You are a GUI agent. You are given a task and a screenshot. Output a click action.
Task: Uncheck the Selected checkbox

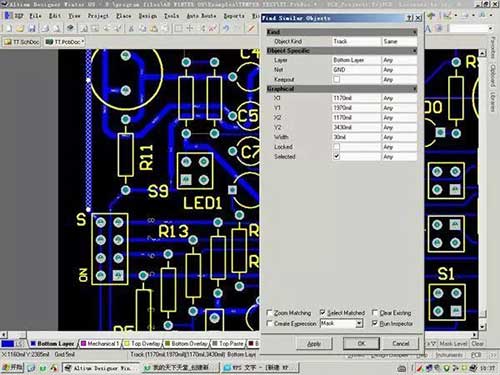pyautogui.click(x=337, y=156)
